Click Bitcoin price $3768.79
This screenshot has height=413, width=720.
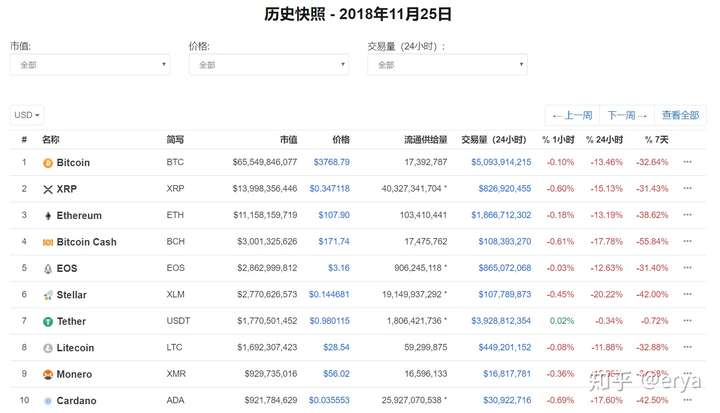(332, 162)
